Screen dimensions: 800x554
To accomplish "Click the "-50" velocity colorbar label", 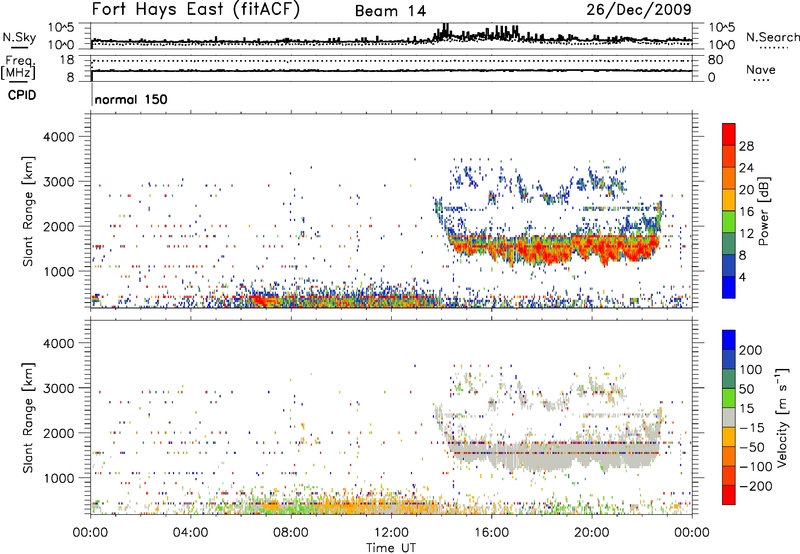I will 751,447.
